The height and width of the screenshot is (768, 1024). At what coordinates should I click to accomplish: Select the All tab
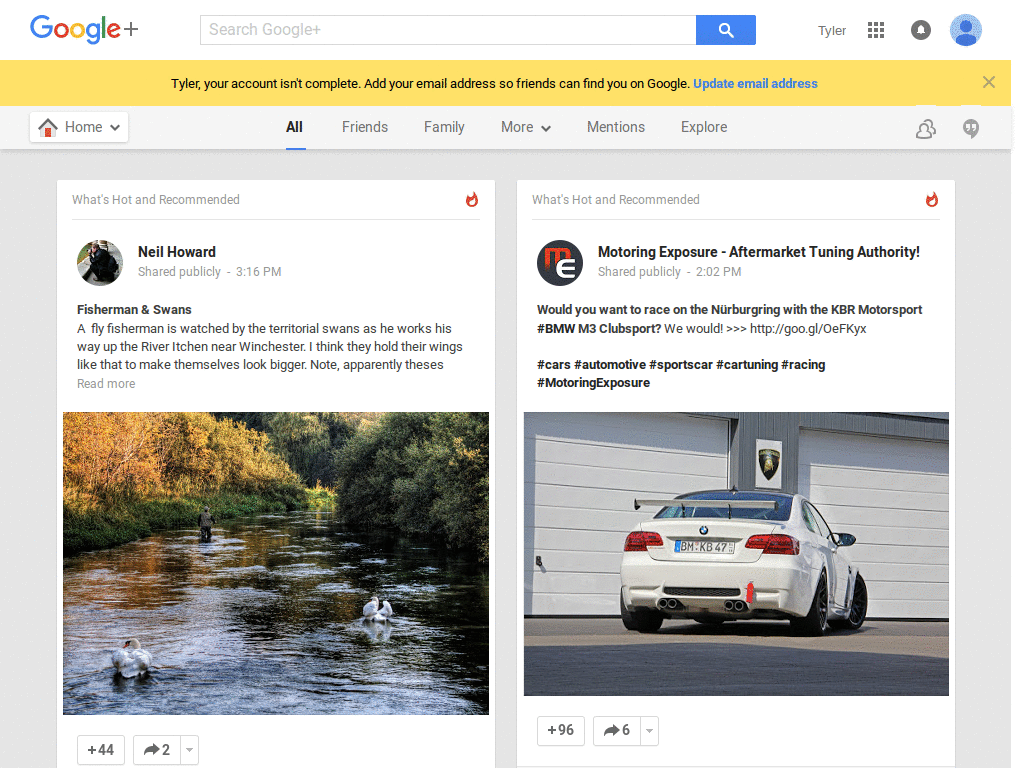pyautogui.click(x=295, y=127)
